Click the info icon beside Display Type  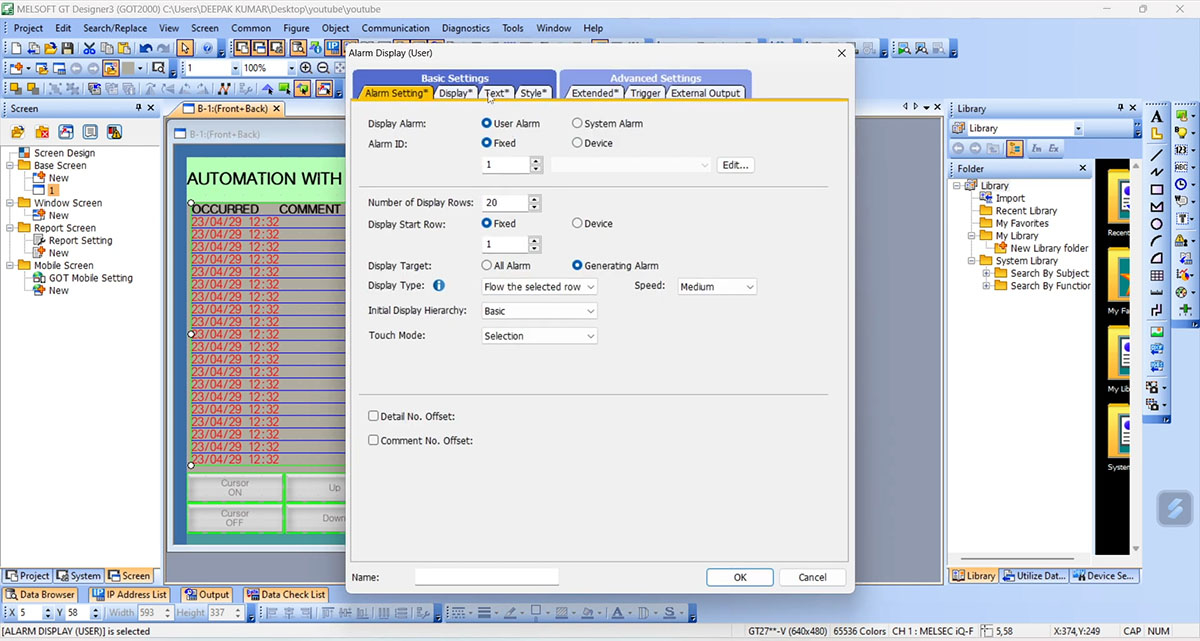point(438,286)
